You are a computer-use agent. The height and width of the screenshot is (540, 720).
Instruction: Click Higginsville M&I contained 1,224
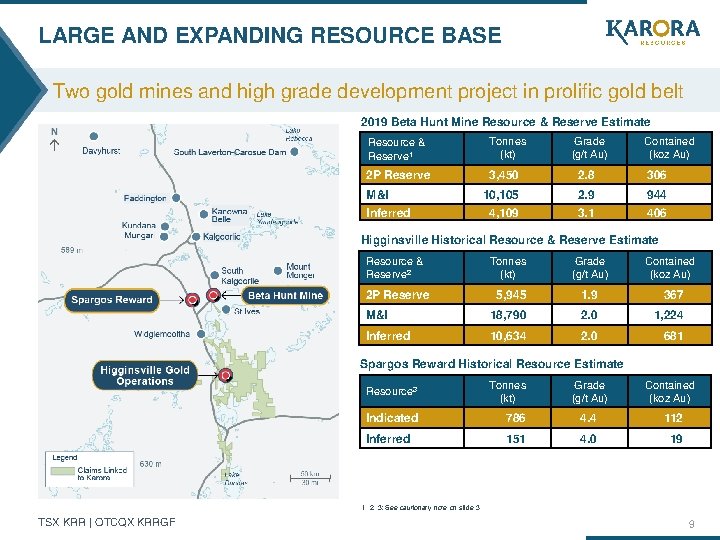(669, 315)
